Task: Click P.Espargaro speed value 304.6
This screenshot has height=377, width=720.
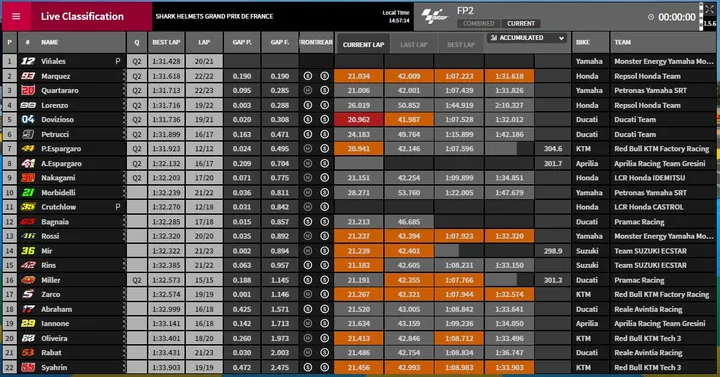Action: click(553, 149)
